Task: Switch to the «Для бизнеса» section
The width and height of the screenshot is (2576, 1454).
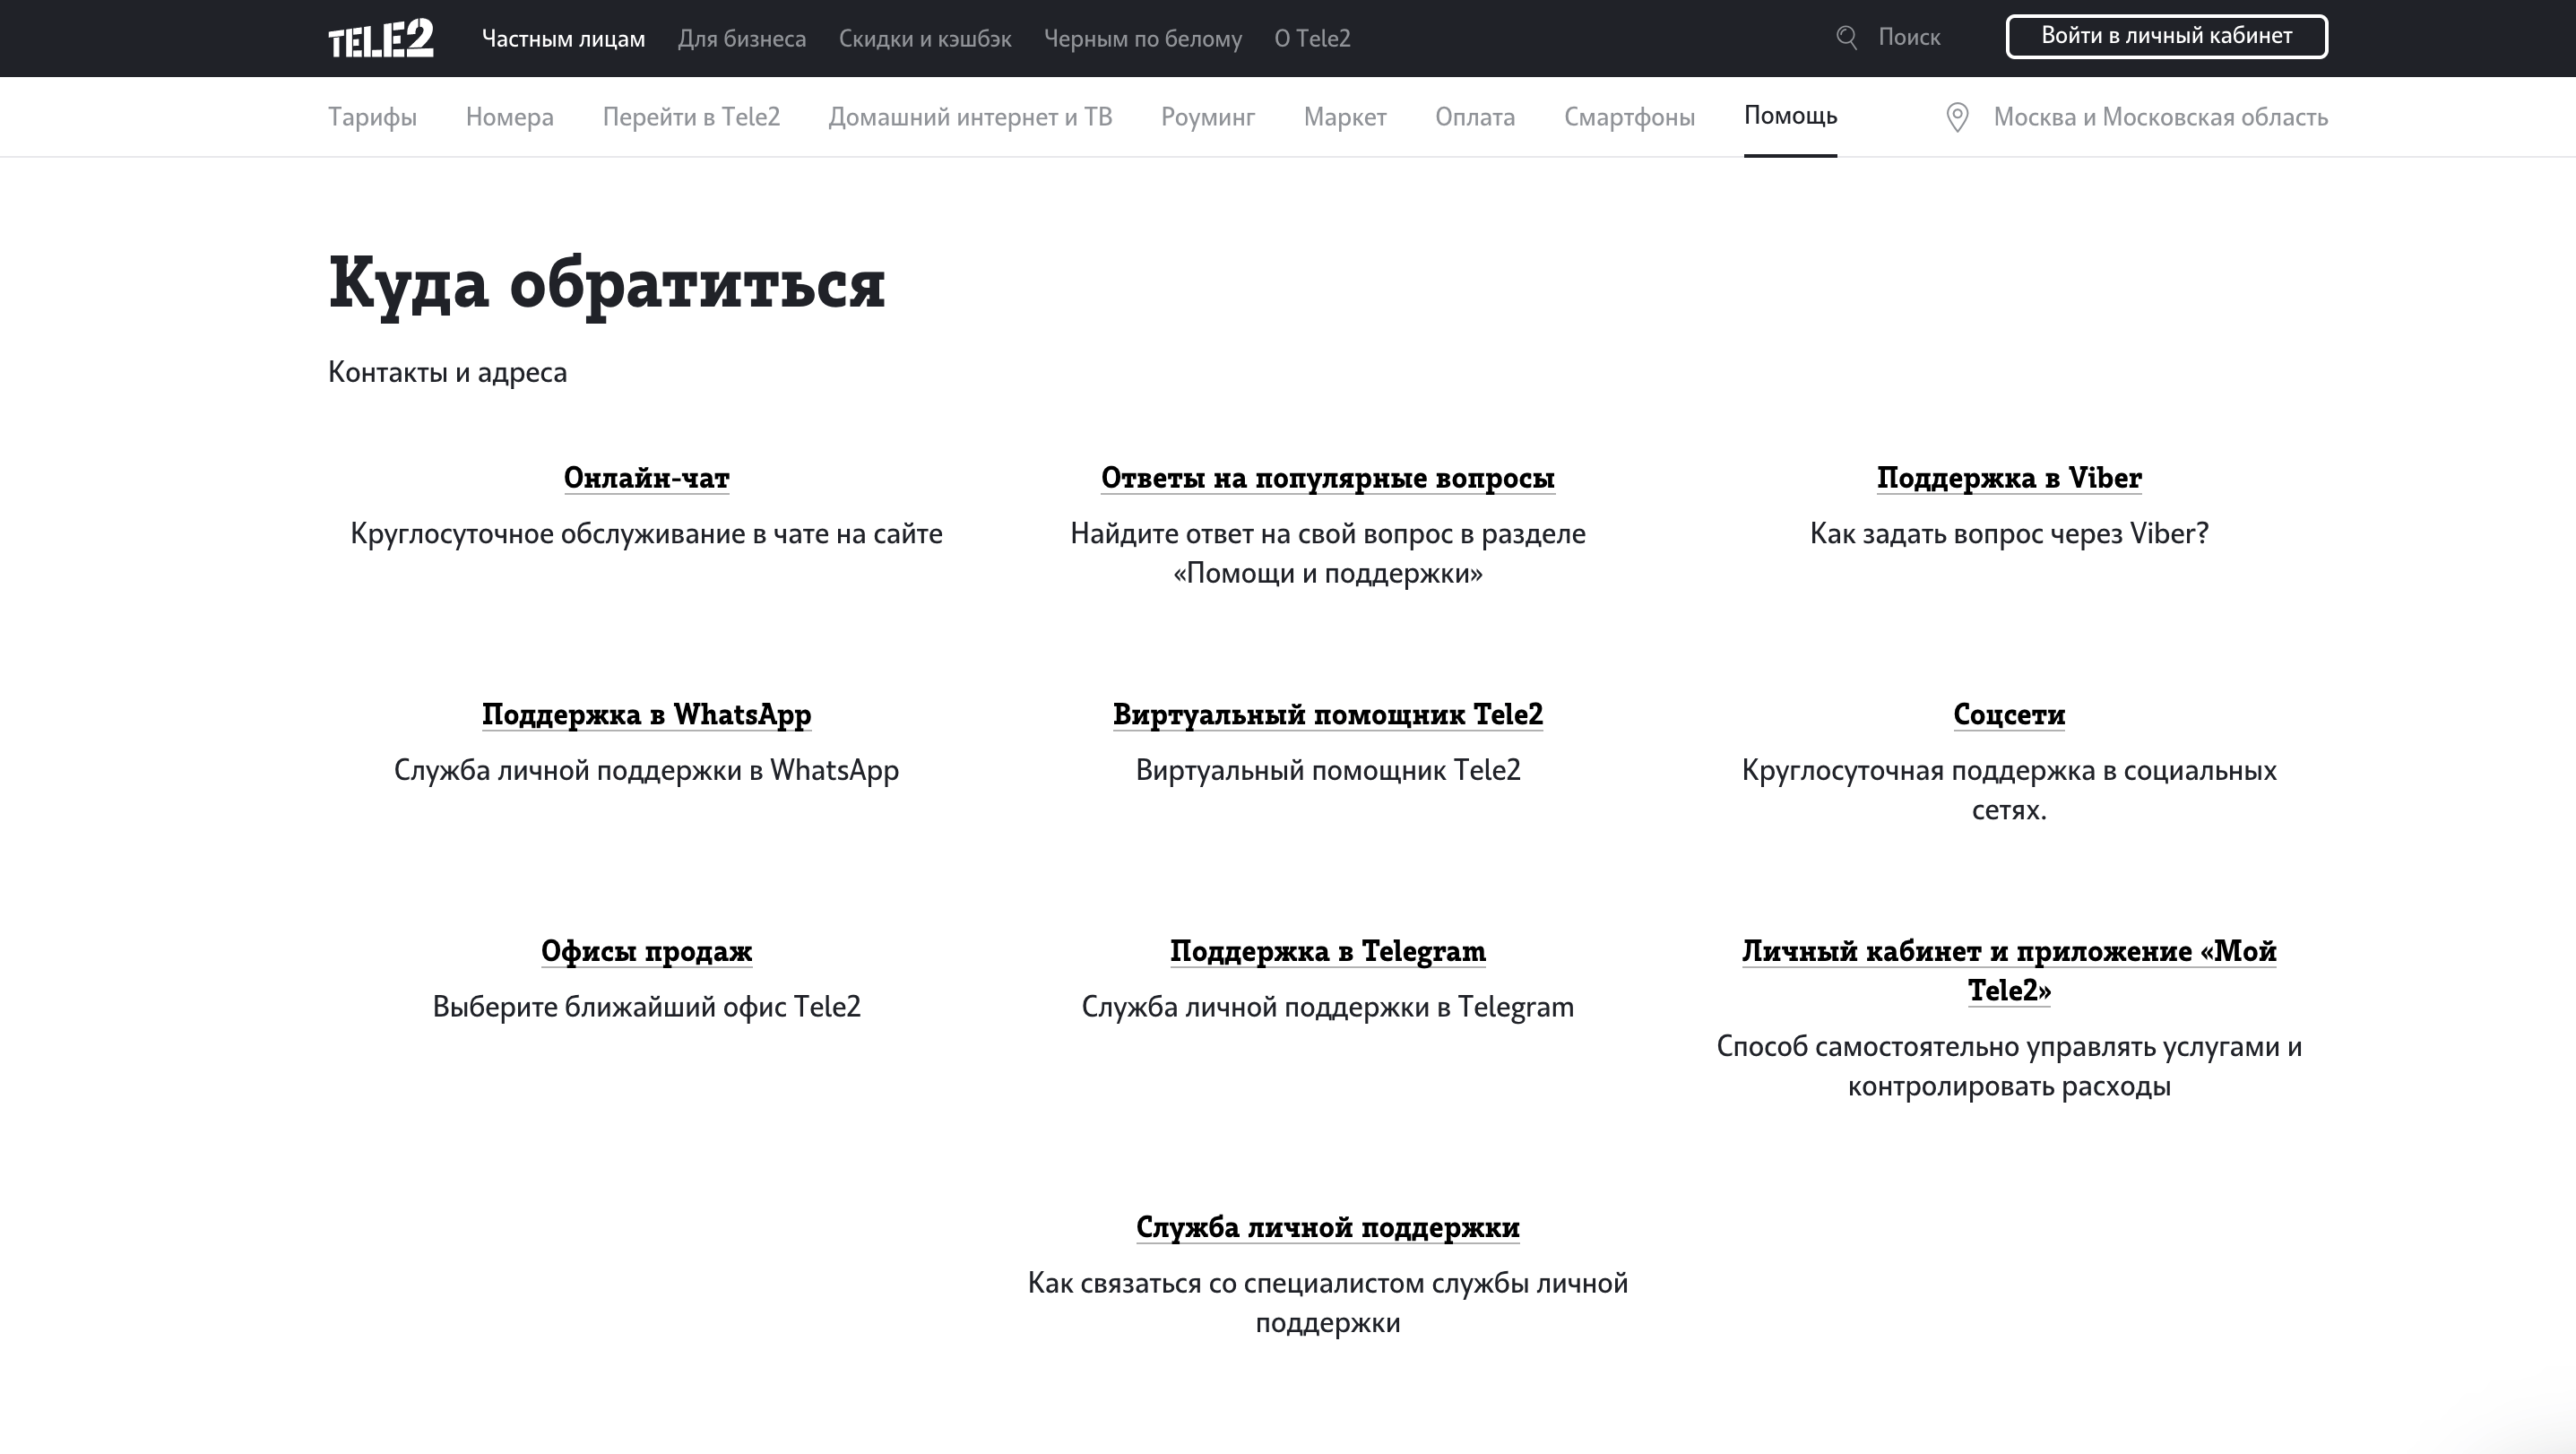Action: pos(742,39)
